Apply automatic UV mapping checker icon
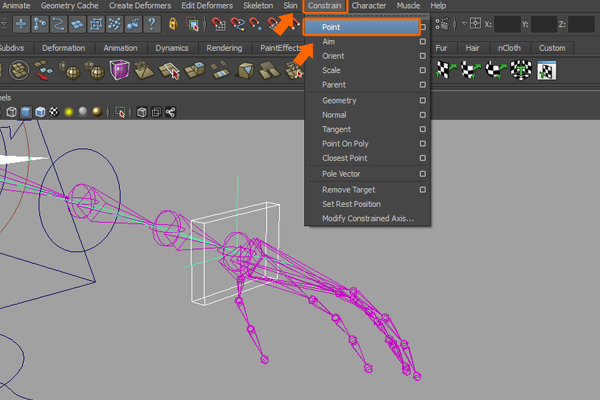Viewport: 600px width, 400px height. 521,70
